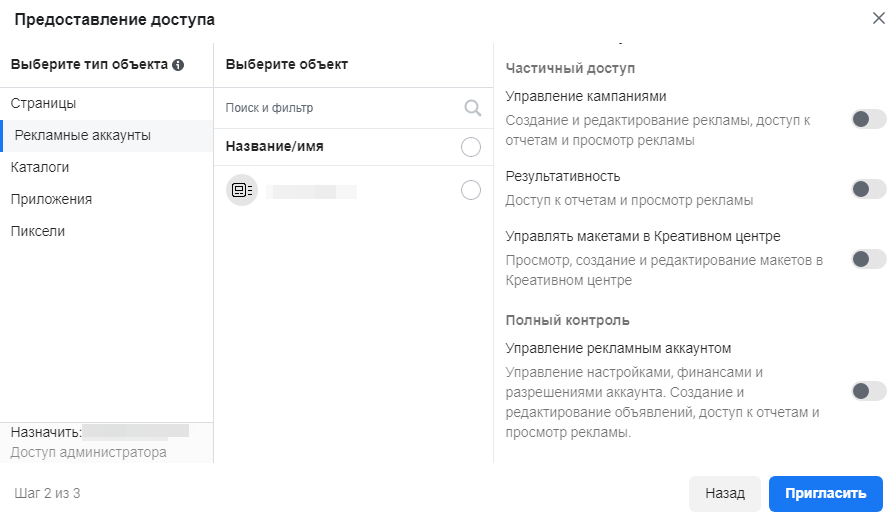Screen dimensions: 894x521
Task: Click the ad account icon in list
Action: coord(242,190)
